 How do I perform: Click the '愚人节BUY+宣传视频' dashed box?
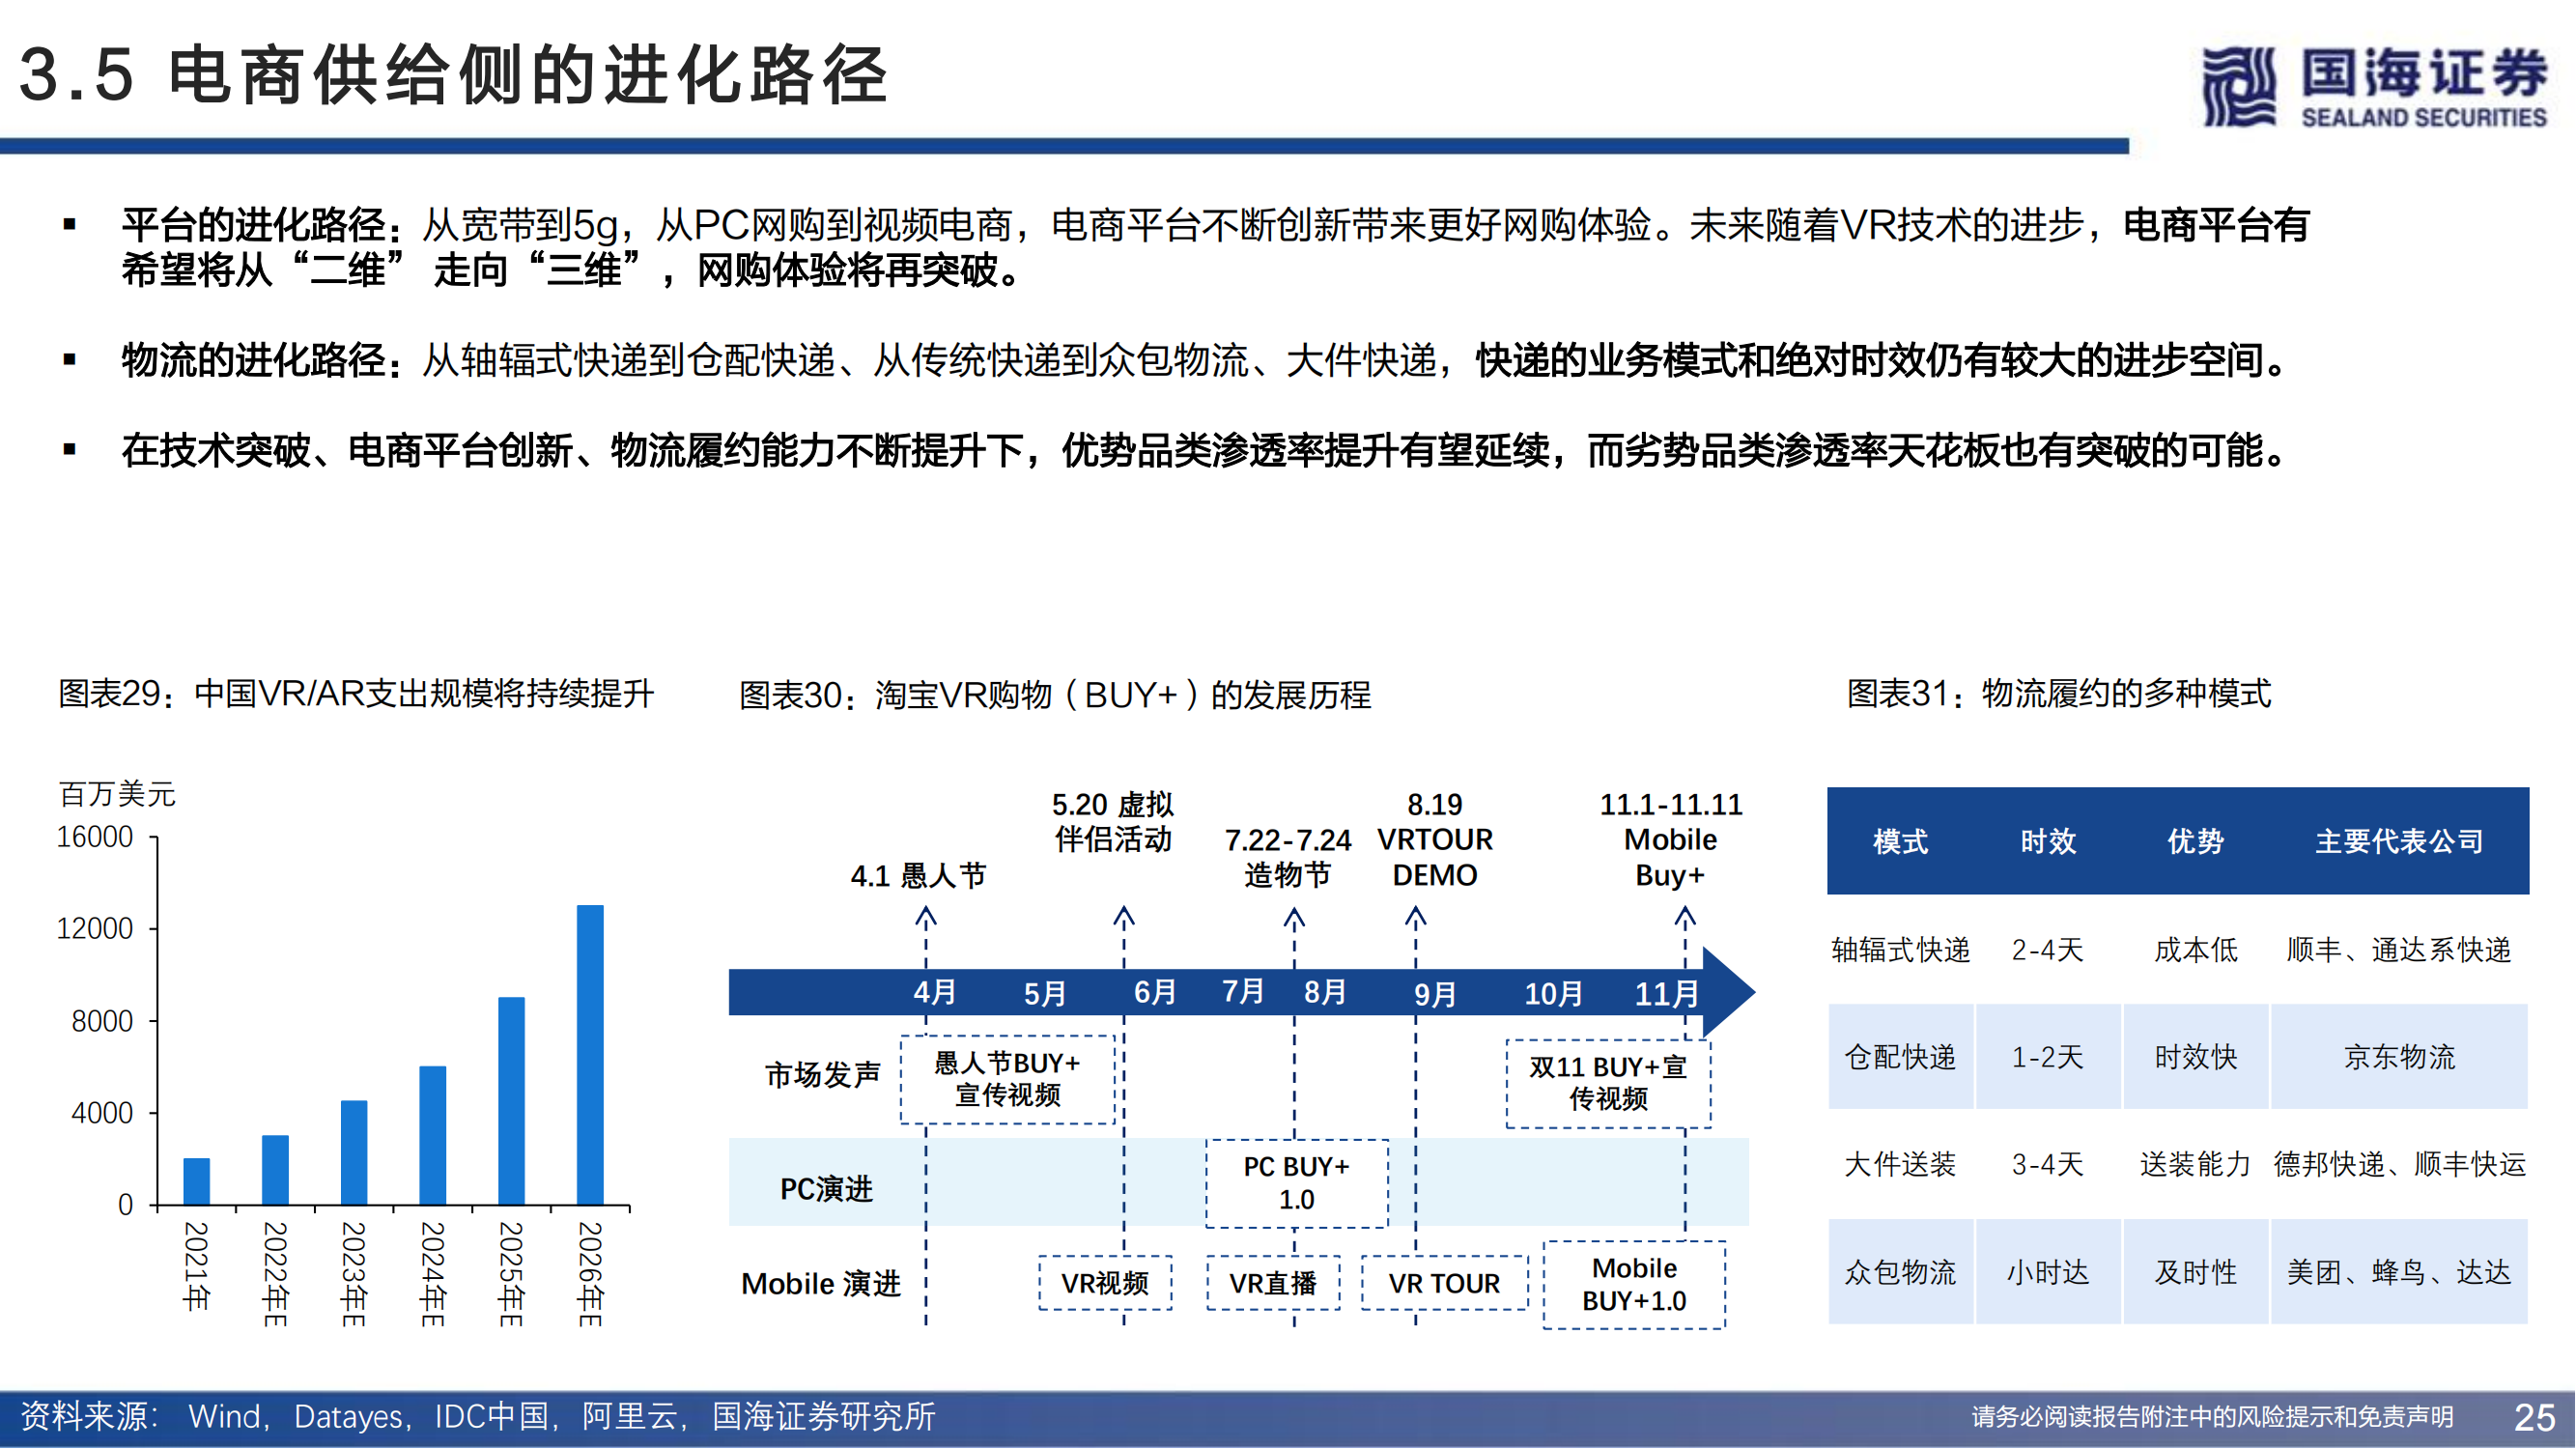[1007, 1080]
